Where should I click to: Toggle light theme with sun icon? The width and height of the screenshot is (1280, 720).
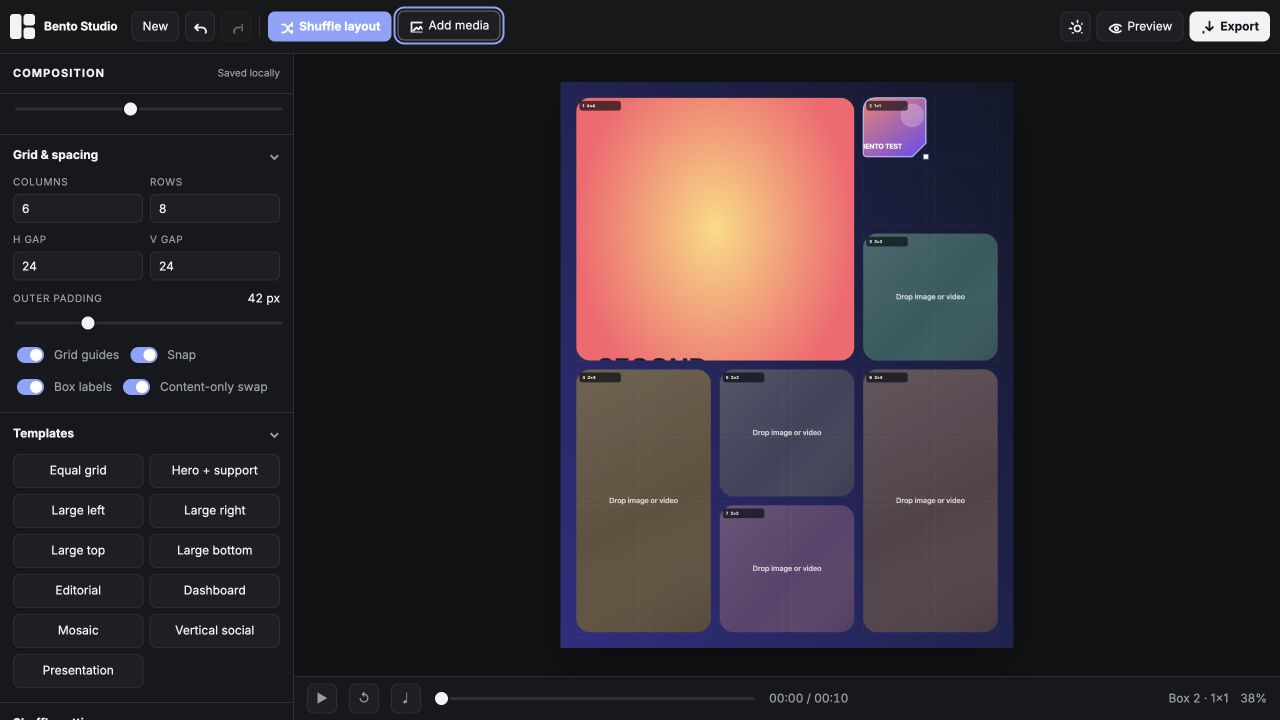tap(1076, 27)
